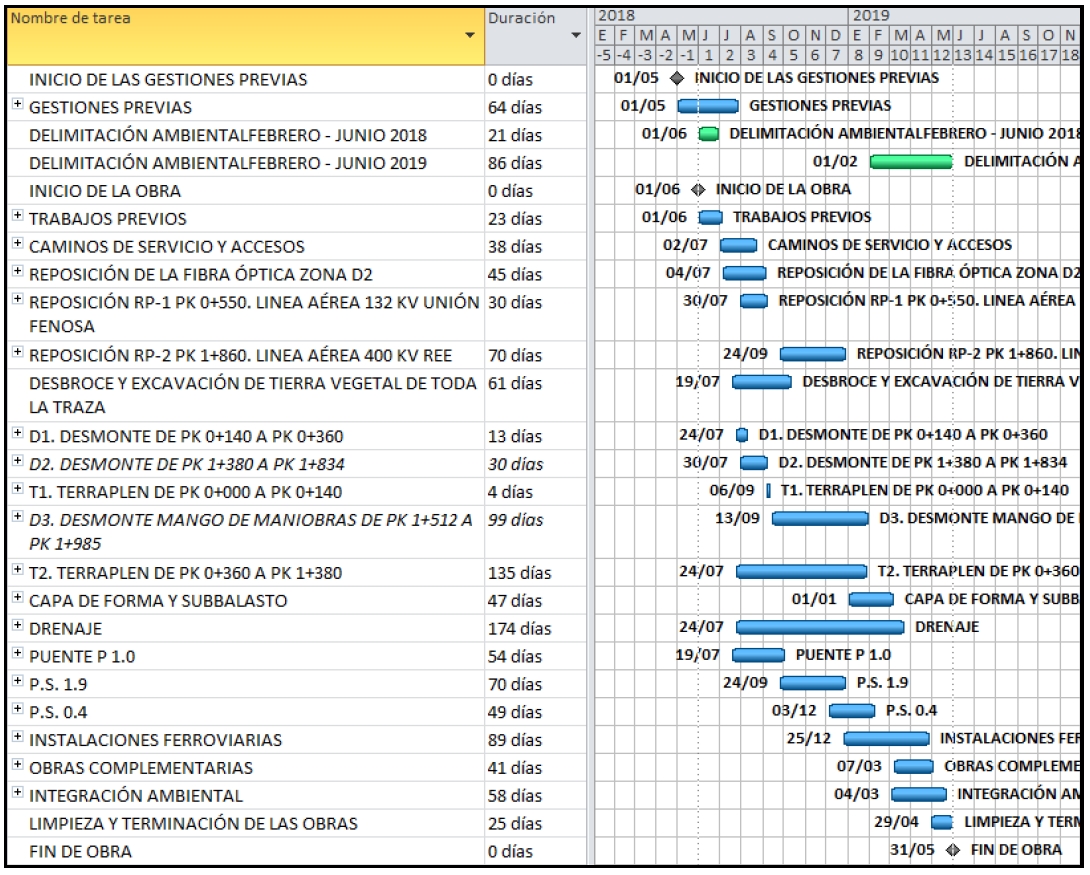Click the 64 días duration cell
Screen dimensions: 1090x875
536,107
